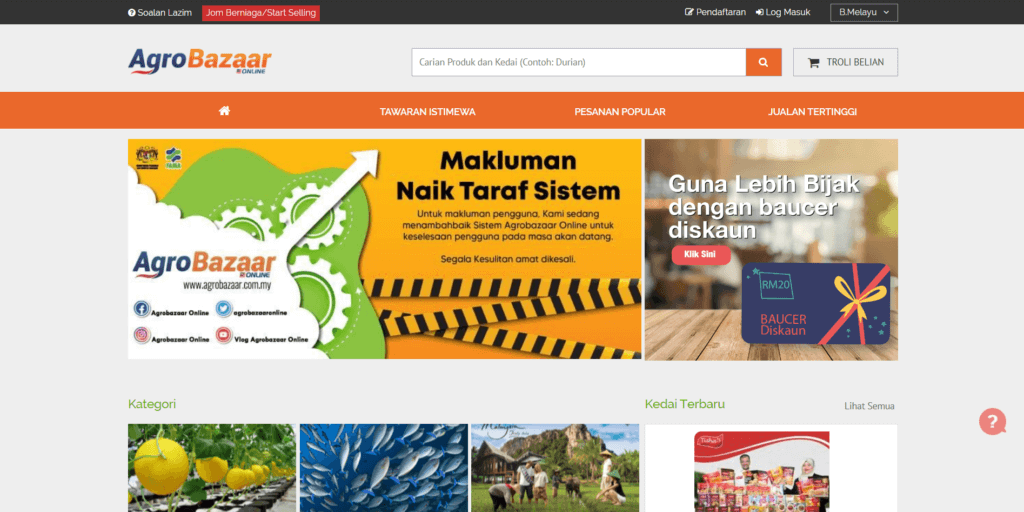1024x512 pixels.
Task: Open the newest shop product image
Action: (761, 472)
